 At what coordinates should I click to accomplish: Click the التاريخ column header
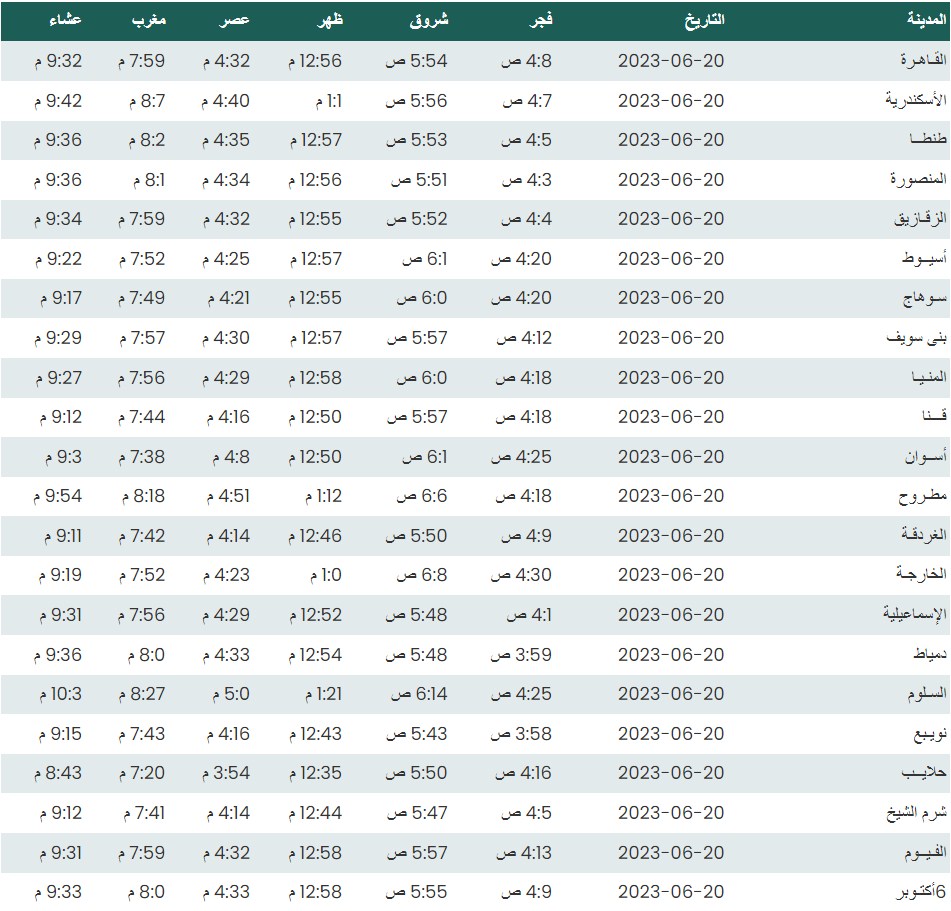[704, 20]
